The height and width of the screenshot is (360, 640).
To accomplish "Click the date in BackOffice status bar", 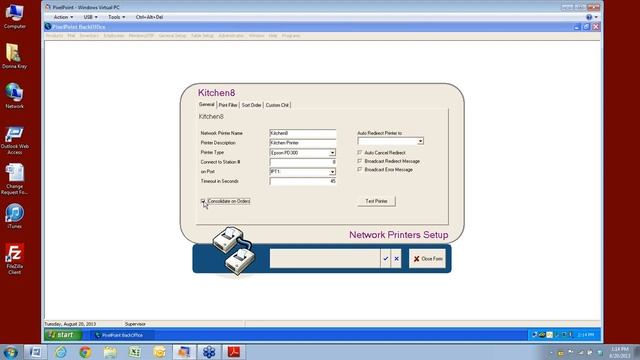I will [x=70, y=324].
